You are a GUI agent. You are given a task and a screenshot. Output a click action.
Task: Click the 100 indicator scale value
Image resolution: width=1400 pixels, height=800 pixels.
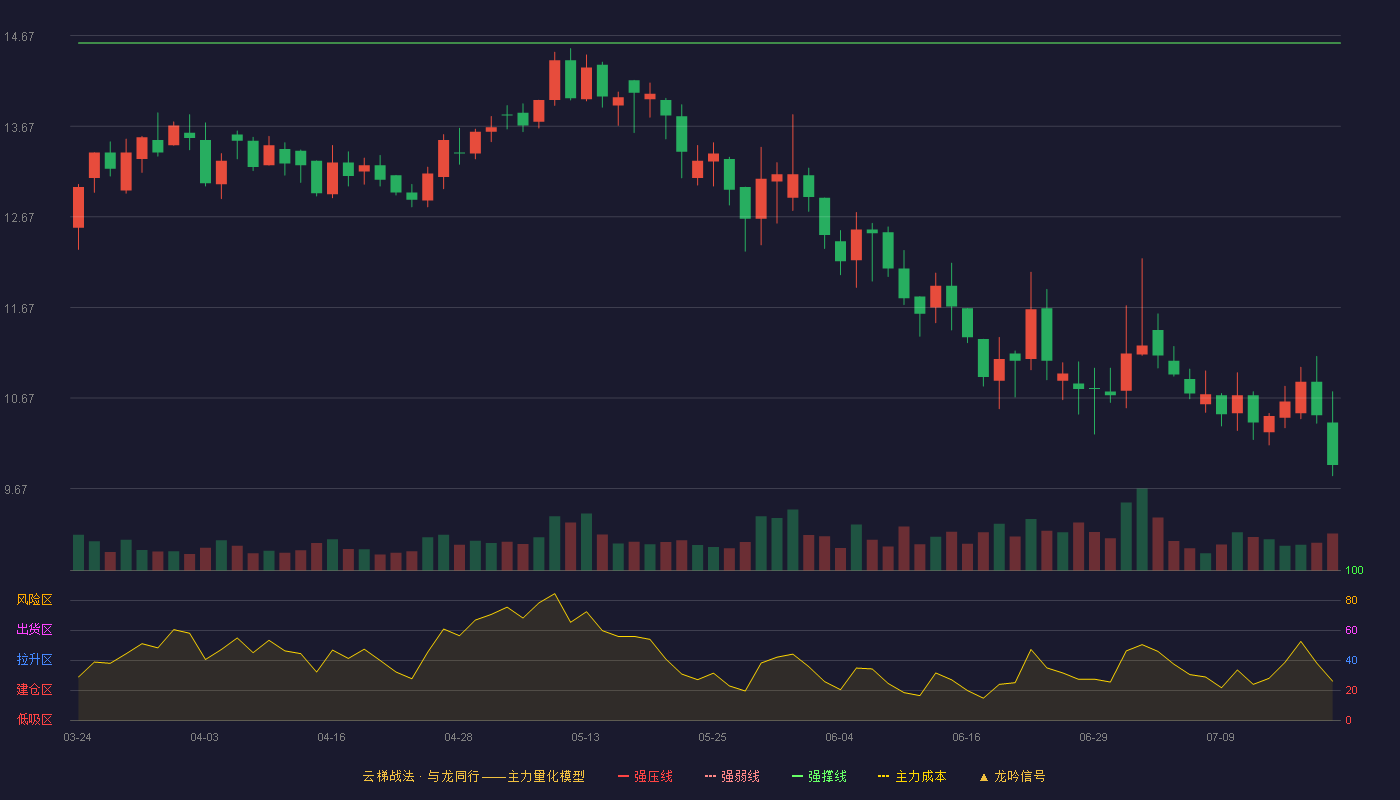pos(1354,571)
